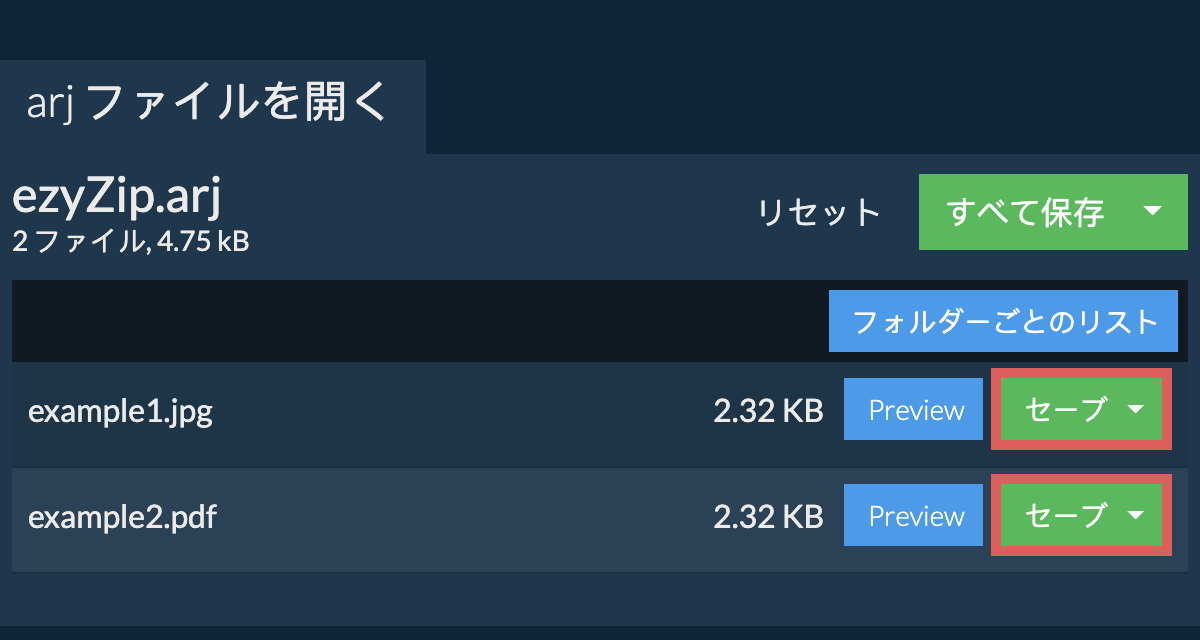Click the '2 ファイル, 4.75 kB' summary text

point(130,241)
